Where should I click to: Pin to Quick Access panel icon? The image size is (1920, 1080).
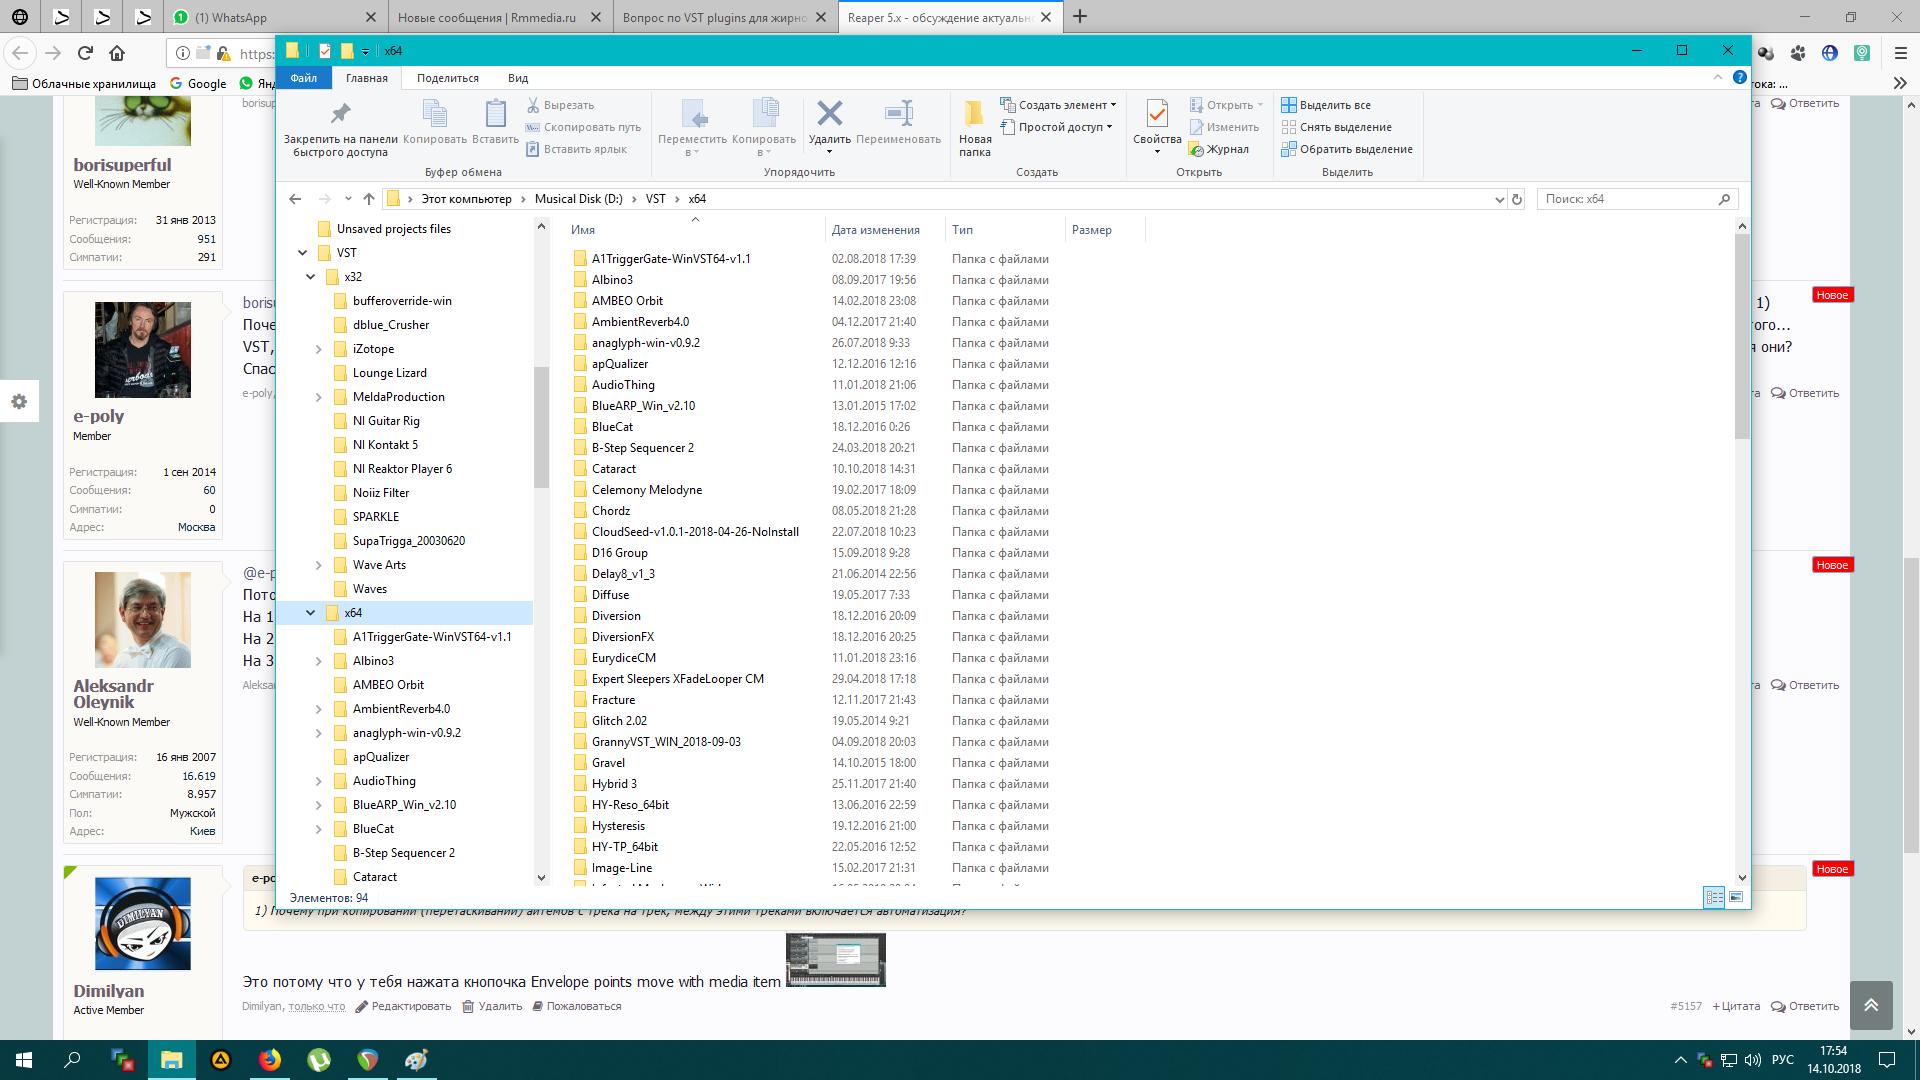click(340, 115)
